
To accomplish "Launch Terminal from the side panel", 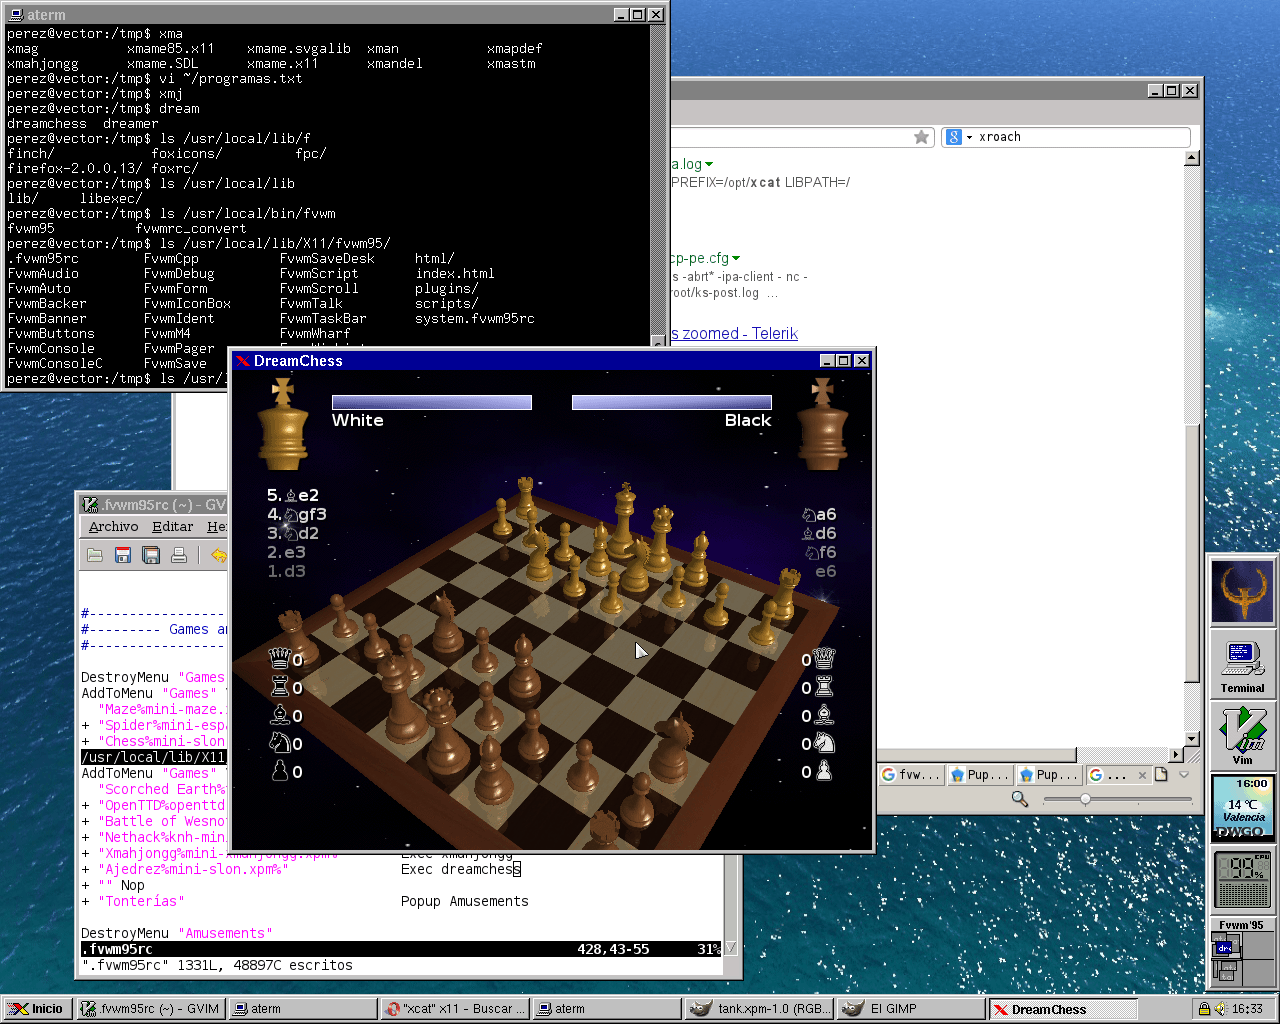I will click(1243, 666).
